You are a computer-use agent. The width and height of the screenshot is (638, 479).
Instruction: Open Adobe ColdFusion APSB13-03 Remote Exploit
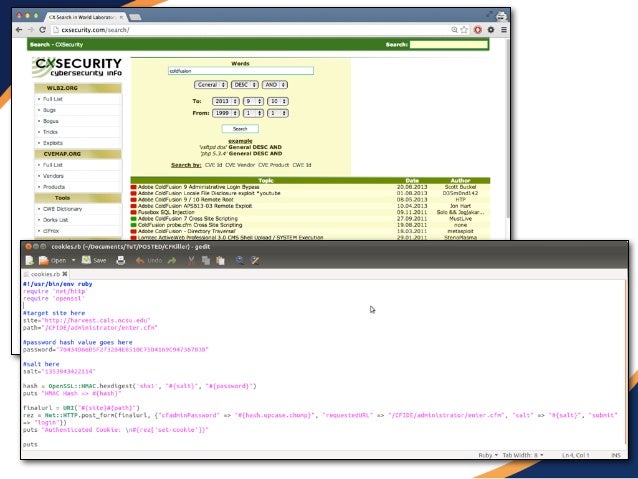(x=195, y=206)
